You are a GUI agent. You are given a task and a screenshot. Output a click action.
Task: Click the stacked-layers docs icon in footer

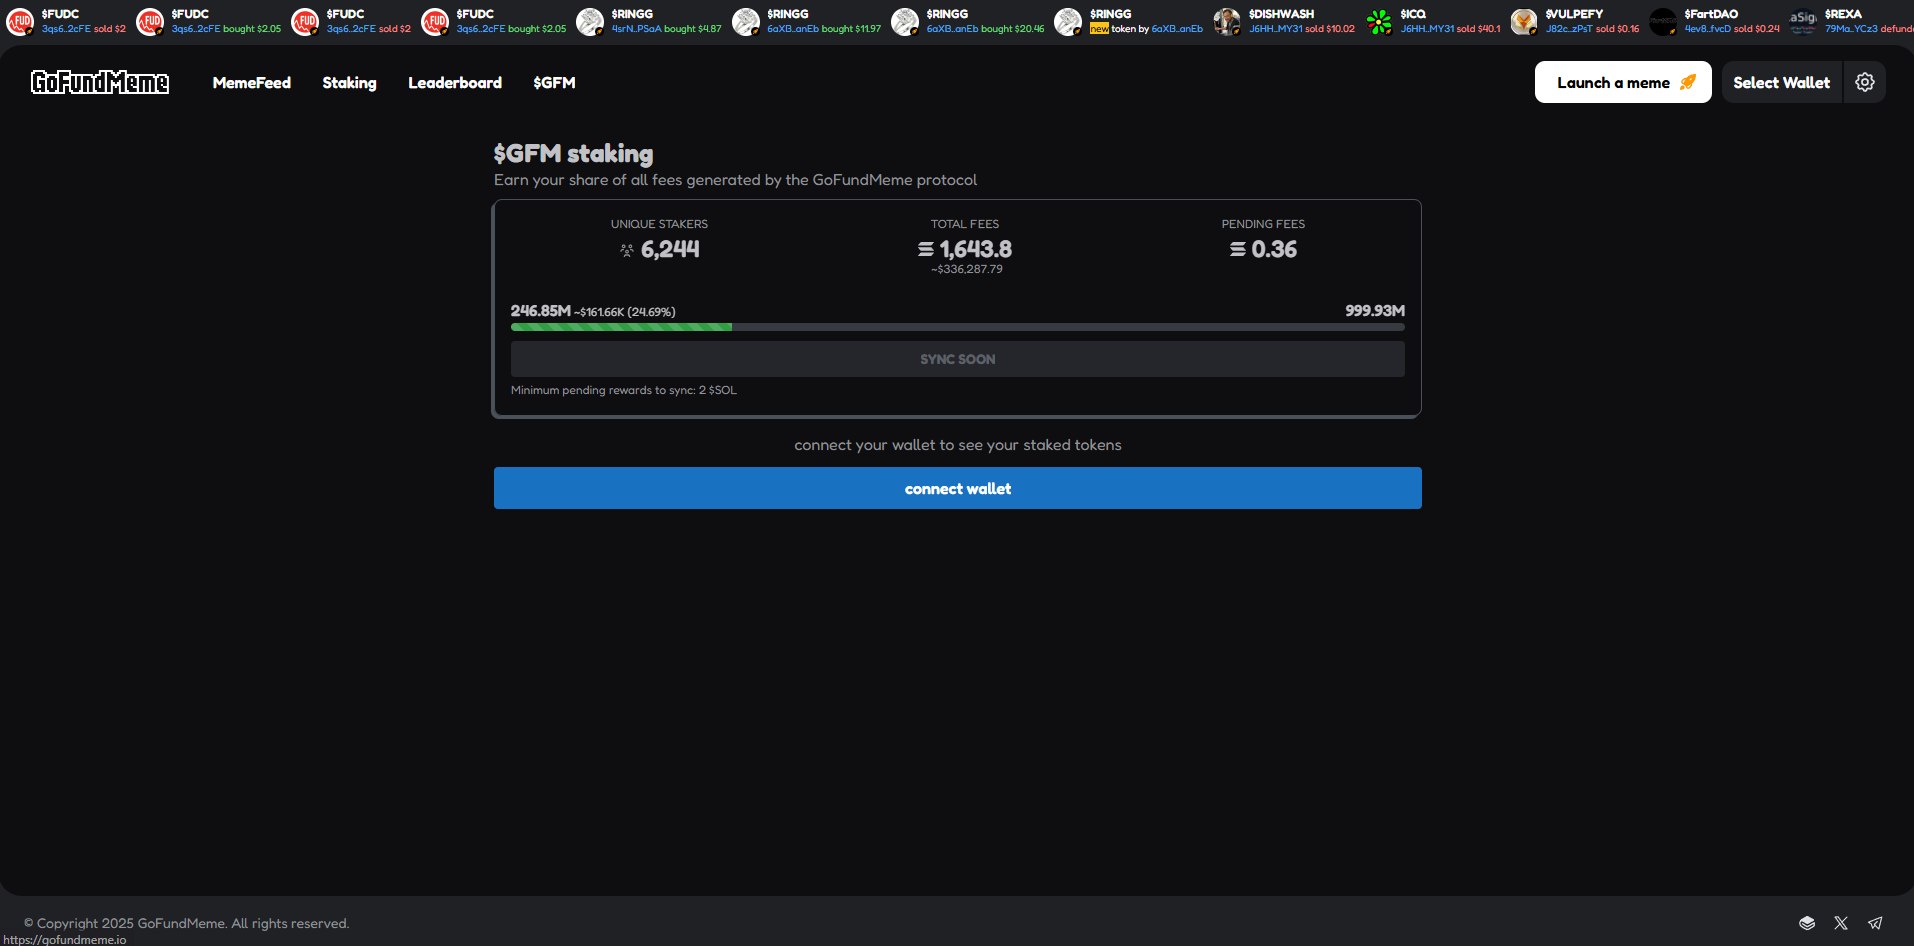tap(1807, 923)
